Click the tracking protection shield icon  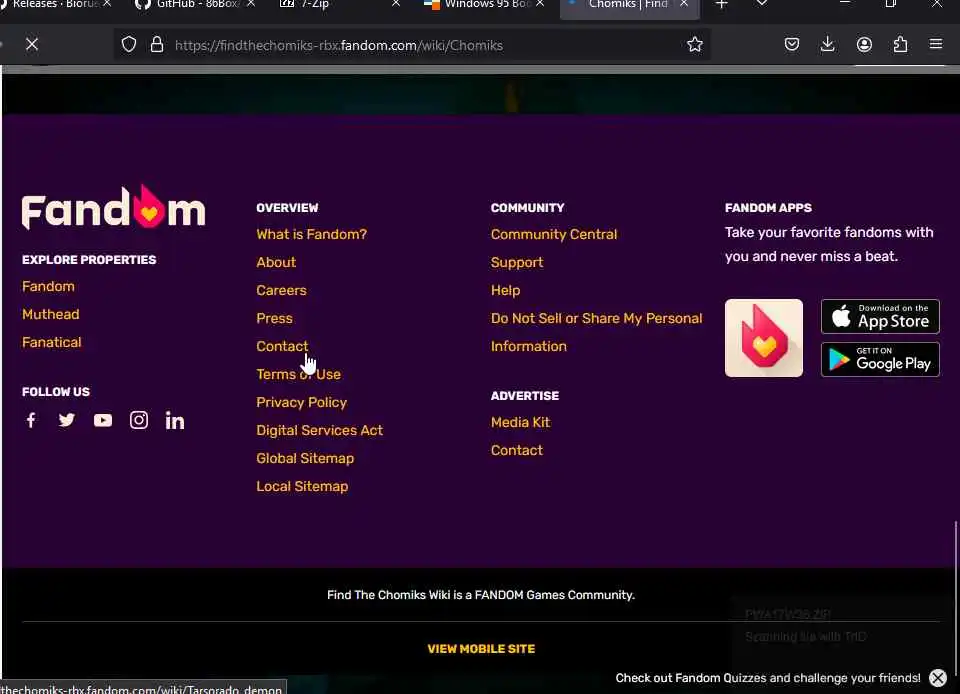point(129,45)
